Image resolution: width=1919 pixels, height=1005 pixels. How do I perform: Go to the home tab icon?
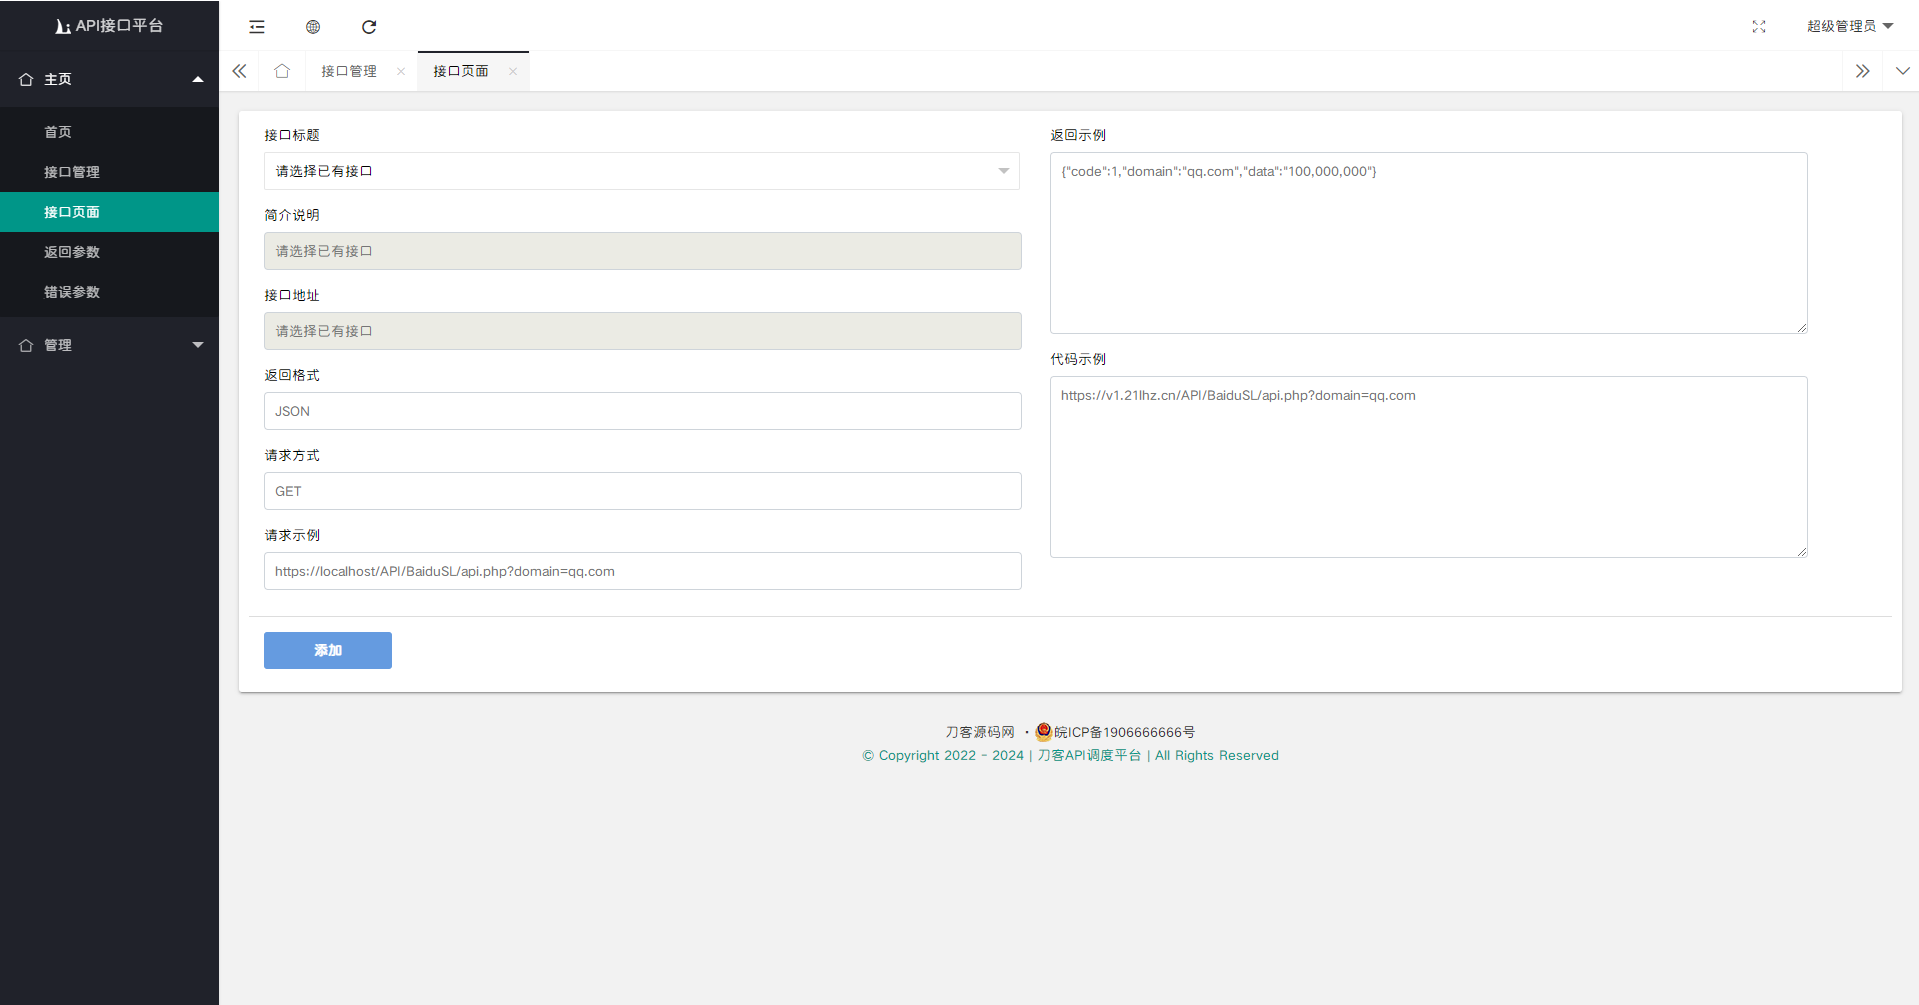coord(282,71)
